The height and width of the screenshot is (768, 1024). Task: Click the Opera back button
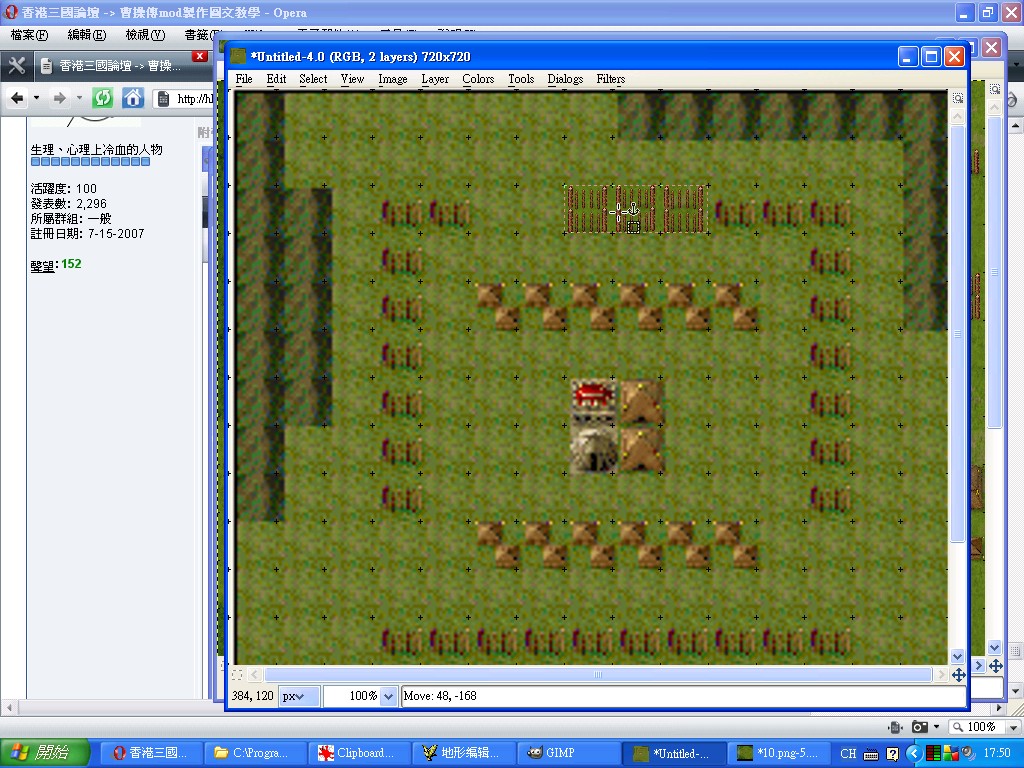pyautogui.click(x=18, y=99)
